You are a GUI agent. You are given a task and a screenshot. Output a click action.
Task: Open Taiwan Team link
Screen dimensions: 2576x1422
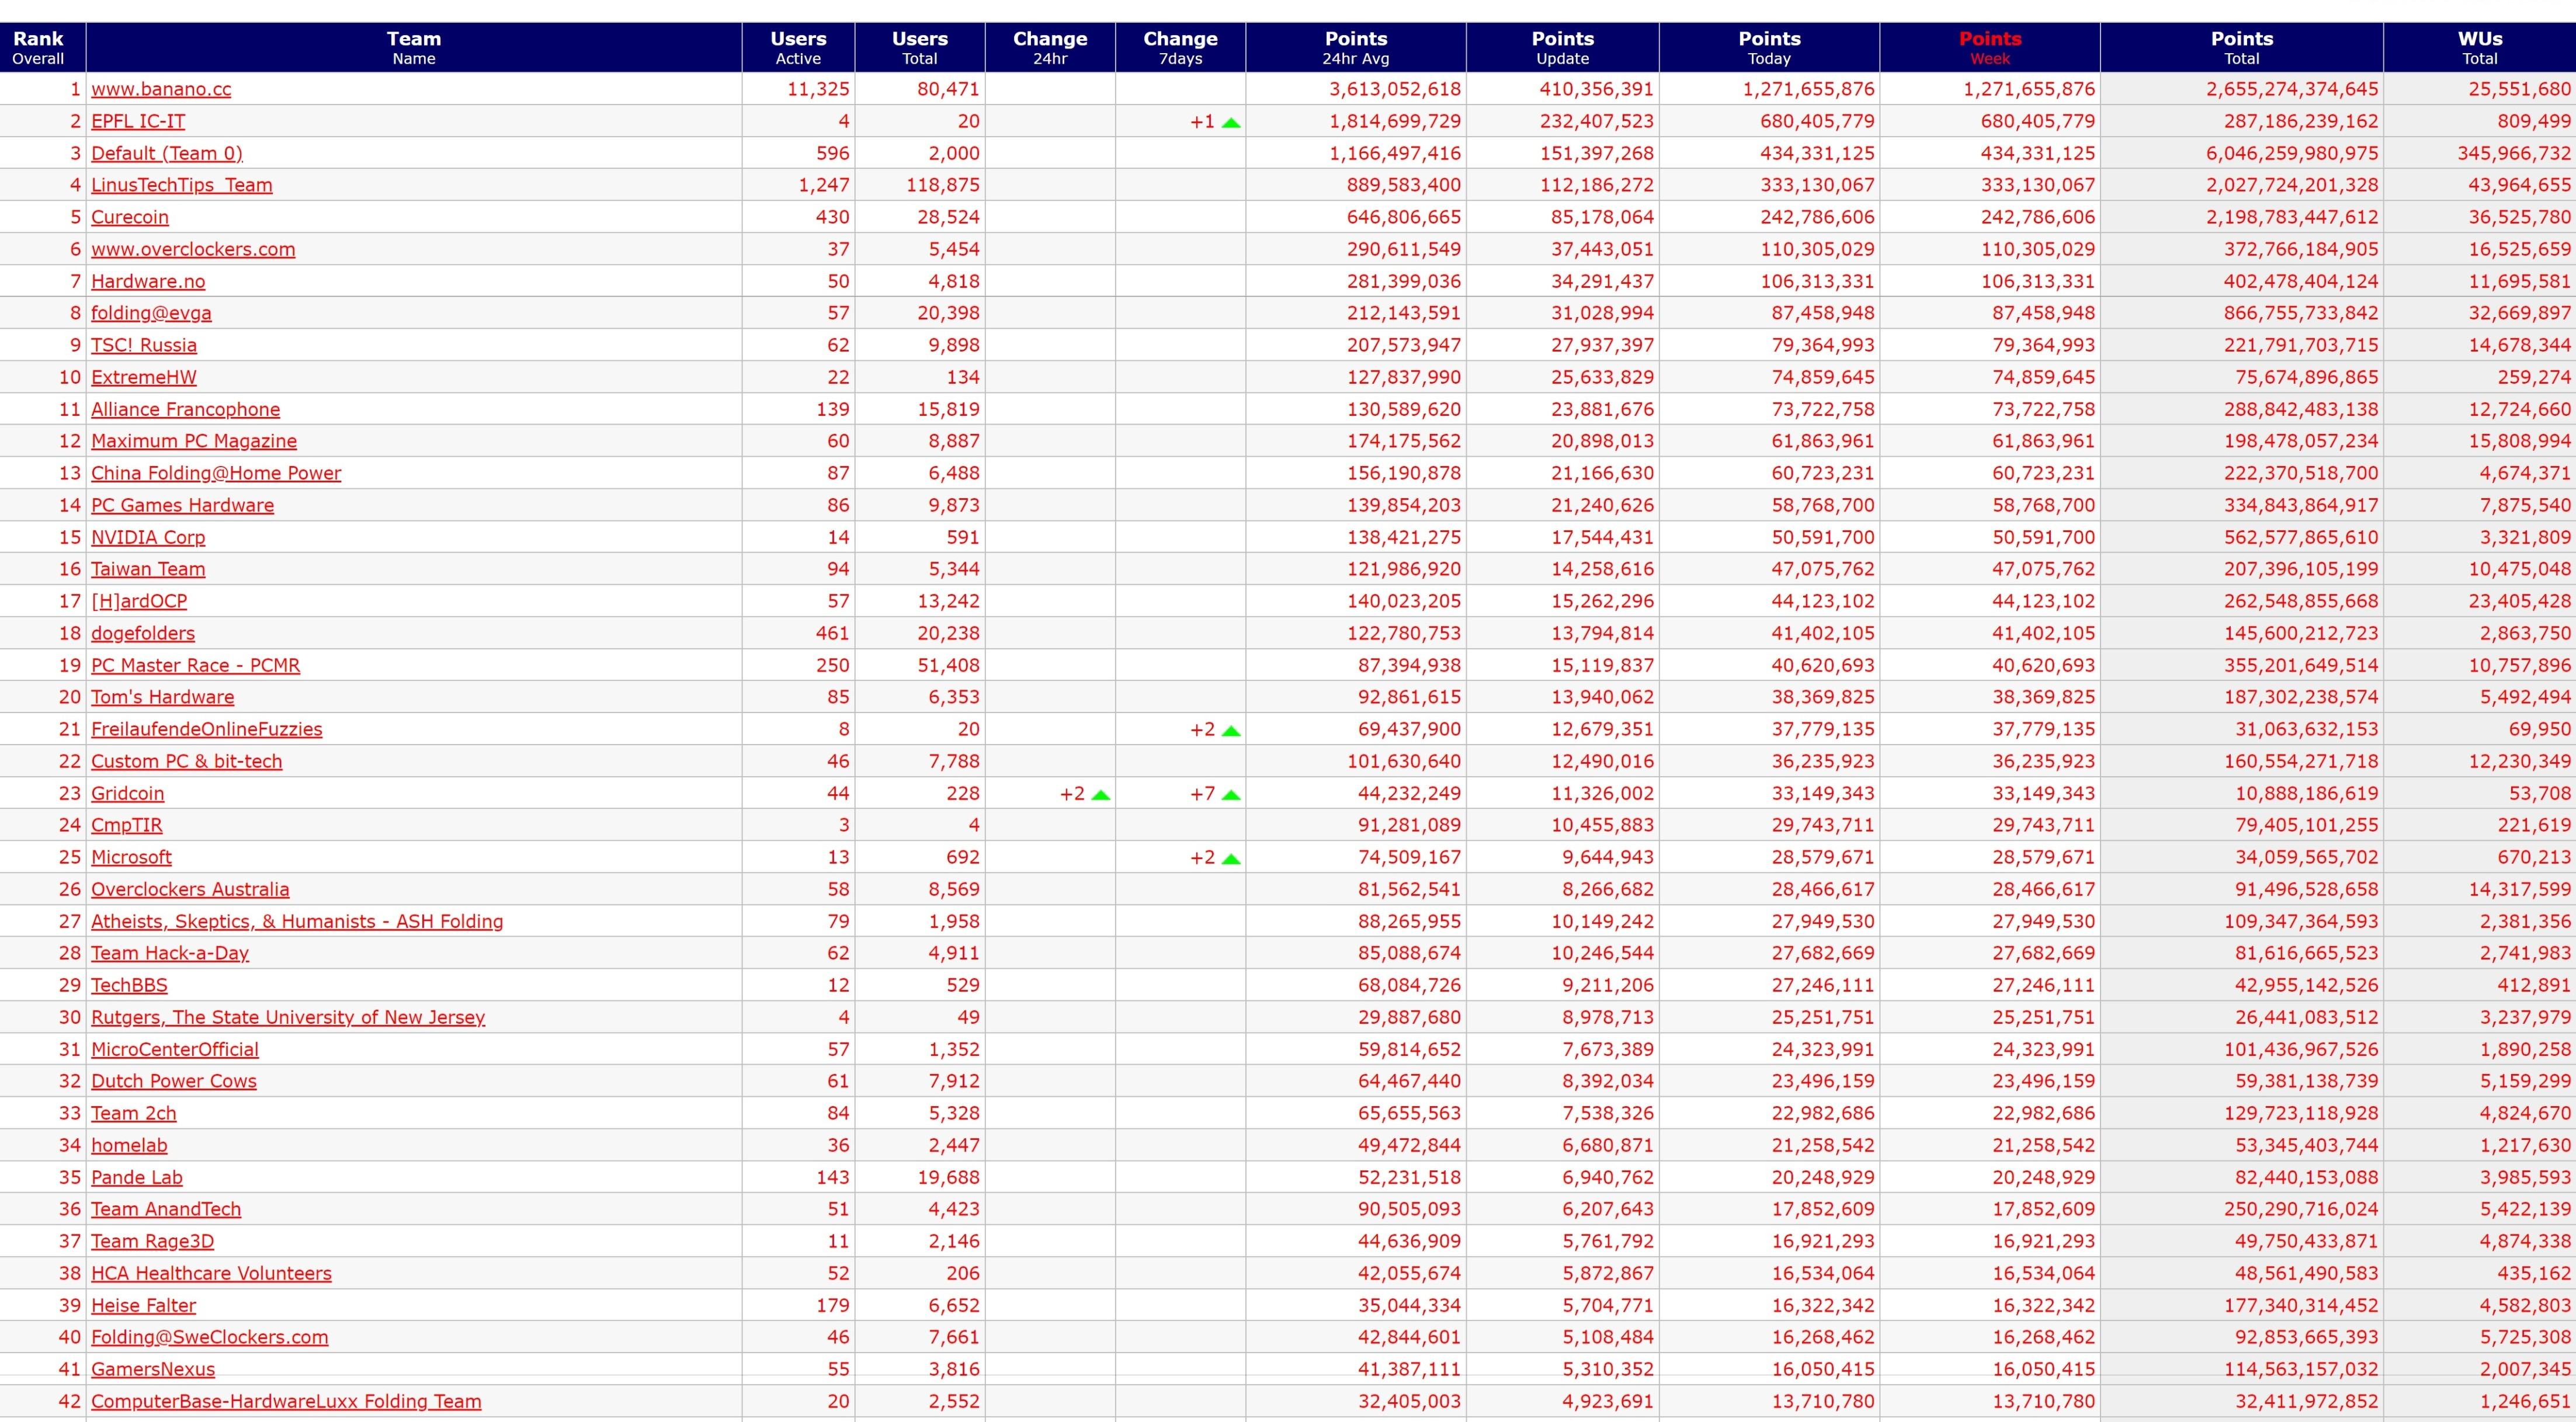click(x=148, y=569)
